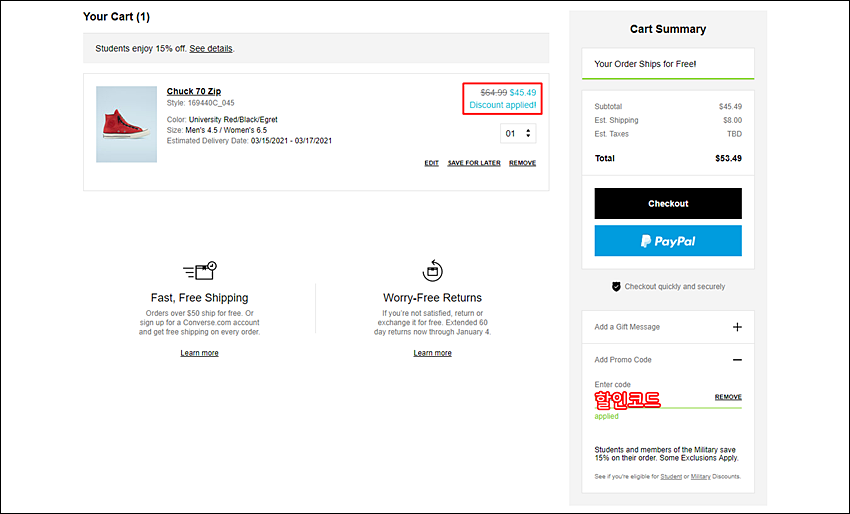This screenshot has width=850, height=514.
Task: Open Learn more under Worry-Free Returns
Action: point(432,353)
